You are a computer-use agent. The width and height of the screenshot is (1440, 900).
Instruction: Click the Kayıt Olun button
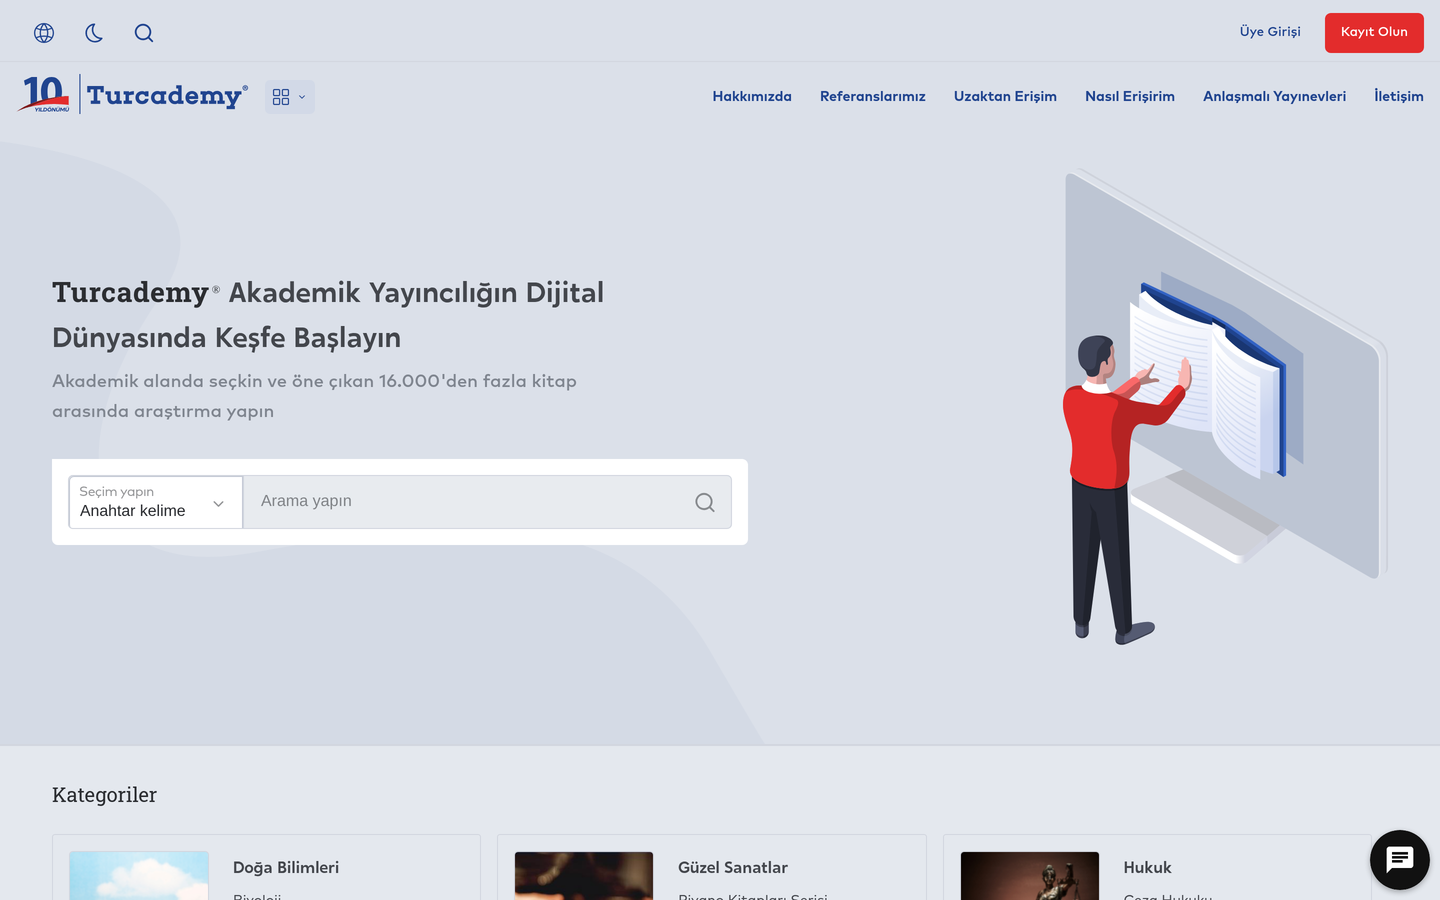click(x=1374, y=33)
